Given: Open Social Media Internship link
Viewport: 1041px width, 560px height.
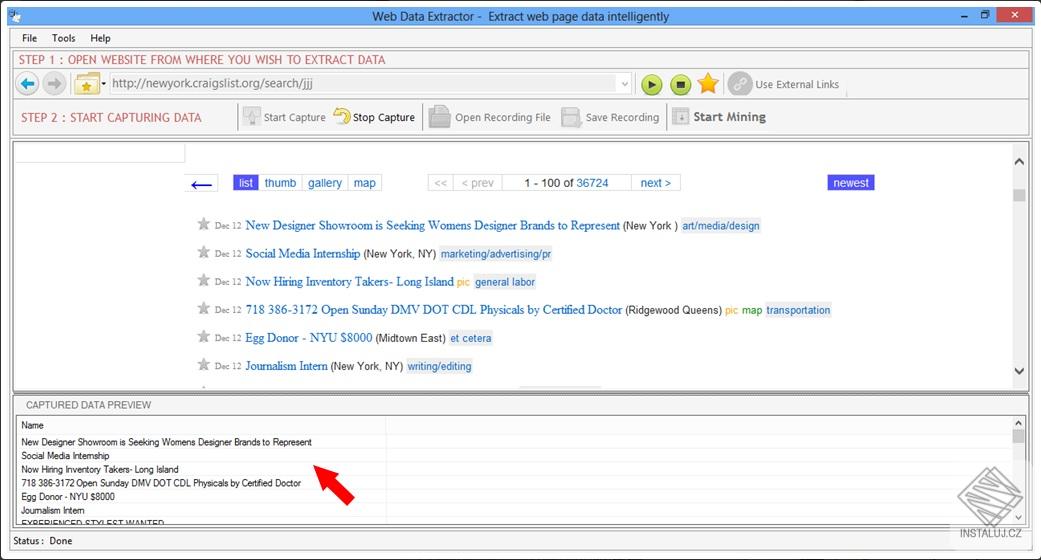Looking at the screenshot, I should 303,253.
